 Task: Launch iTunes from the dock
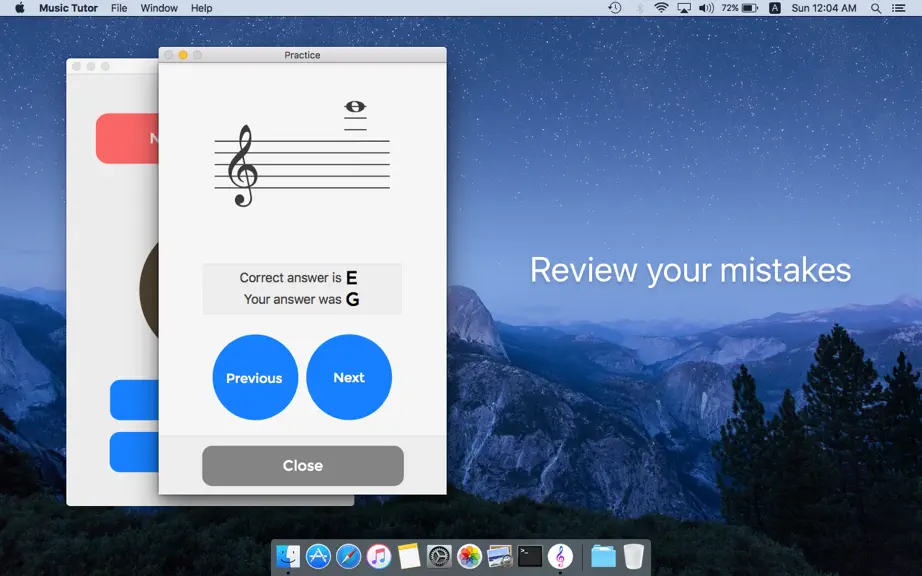click(x=379, y=556)
